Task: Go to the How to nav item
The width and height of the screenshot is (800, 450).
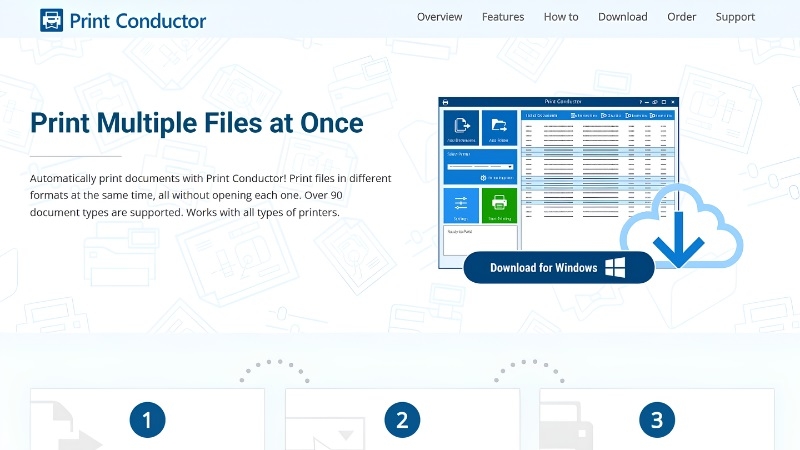Action: [561, 17]
